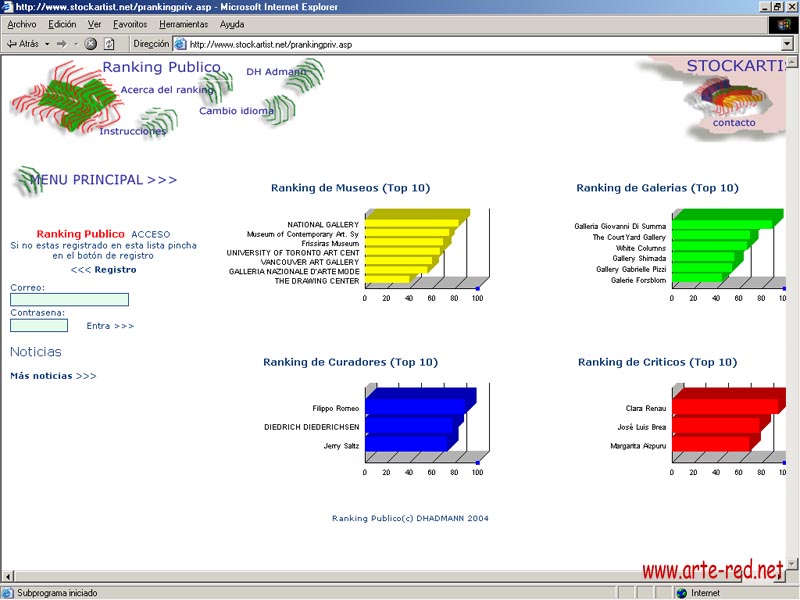Click the forward arrow in toolbar

pyautogui.click(x=61, y=44)
